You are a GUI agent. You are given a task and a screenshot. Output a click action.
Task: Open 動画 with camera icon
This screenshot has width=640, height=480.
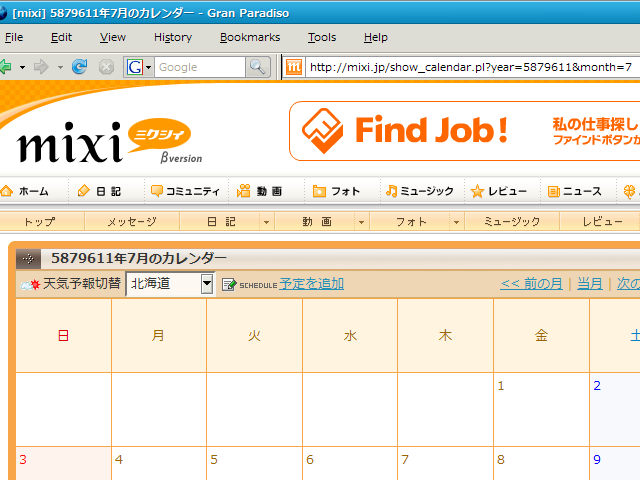click(x=260, y=191)
